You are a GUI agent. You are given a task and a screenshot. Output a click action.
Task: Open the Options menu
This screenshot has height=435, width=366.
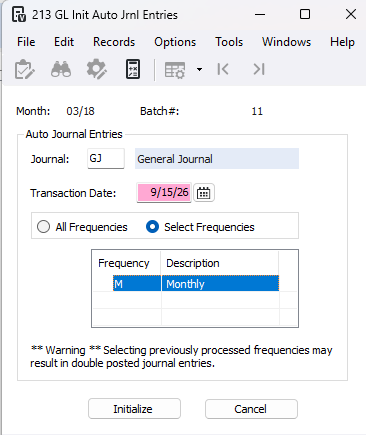click(x=175, y=42)
